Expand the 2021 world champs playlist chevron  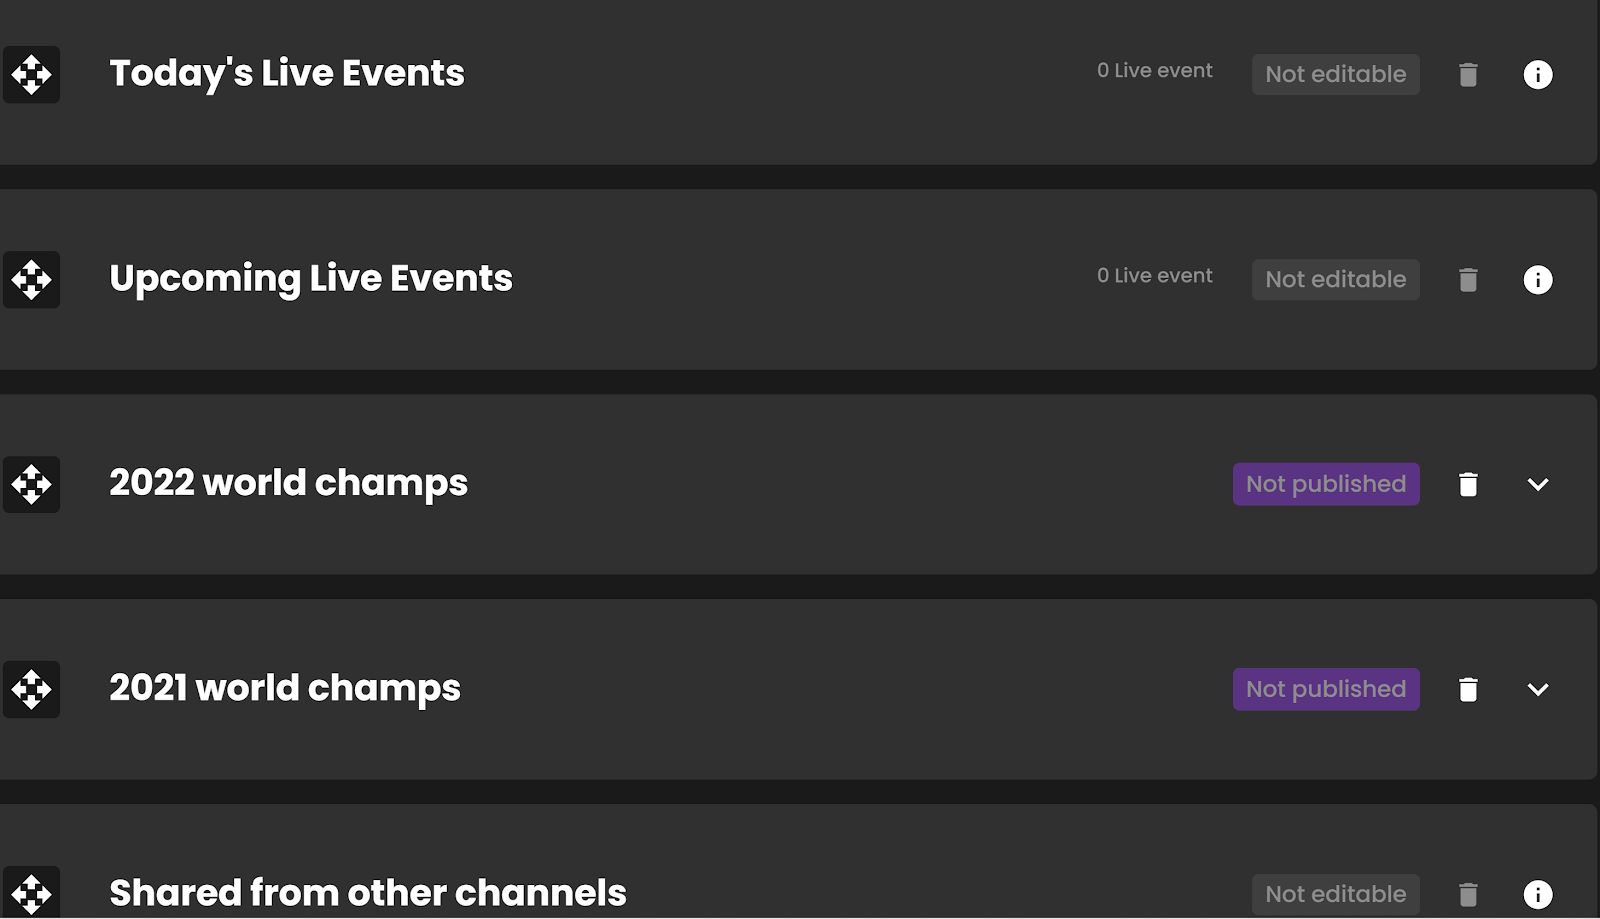pos(1538,689)
